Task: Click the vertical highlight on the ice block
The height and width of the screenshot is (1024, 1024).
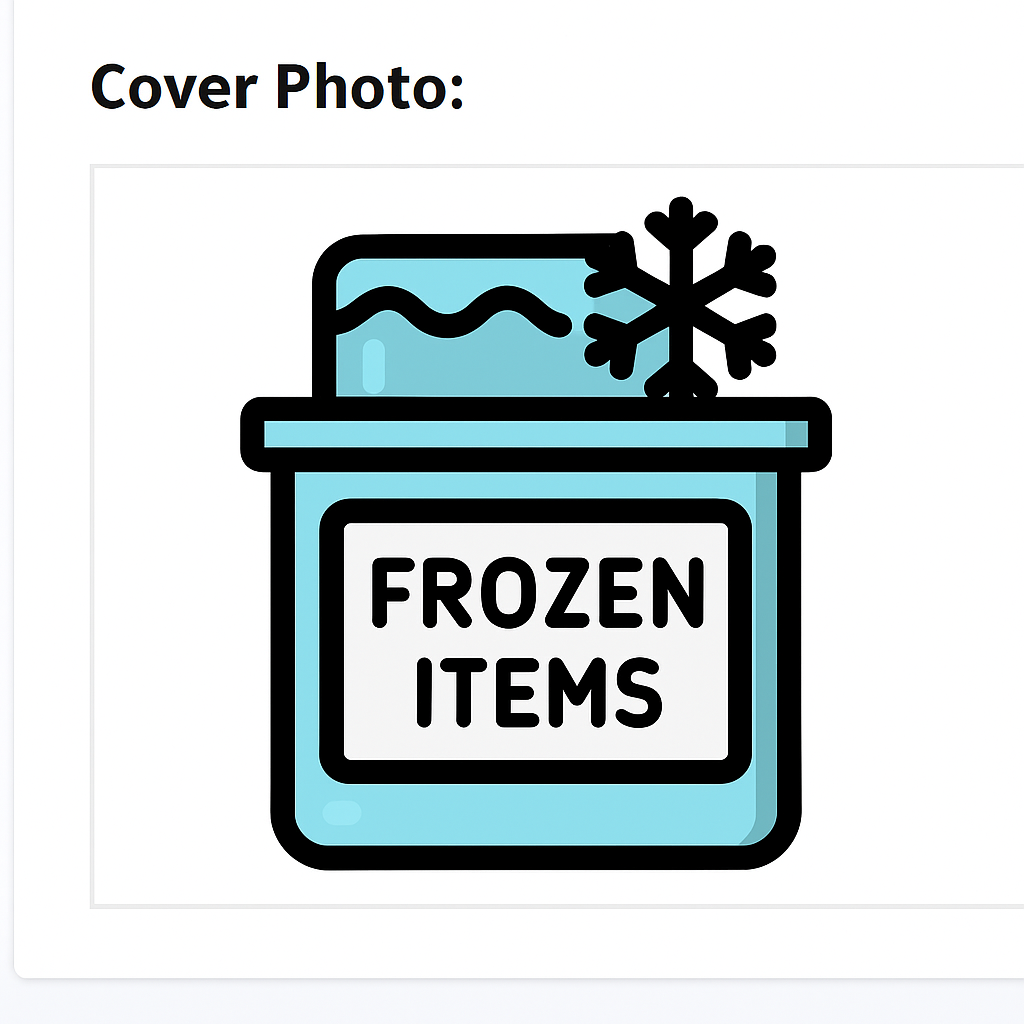Action: (374, 366)
